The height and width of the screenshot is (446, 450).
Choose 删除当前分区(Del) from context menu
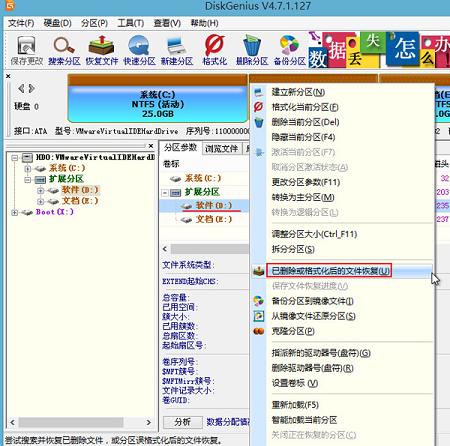pyautogui.click(x=343, y=122)
